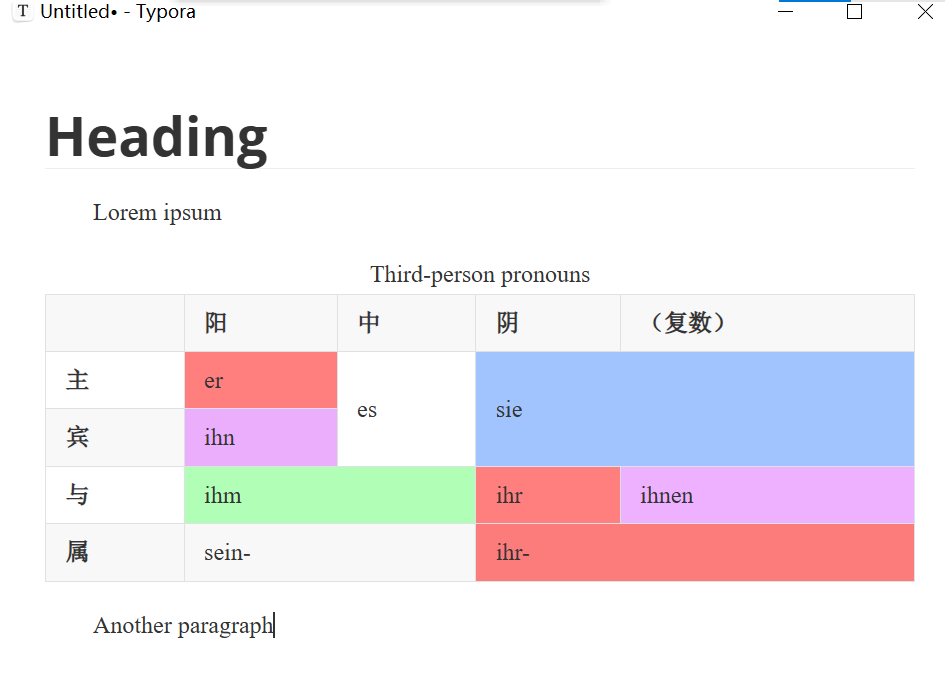Click the Third-person pronouns table caption
945x679 pixels.
click(x=480, y=275)
